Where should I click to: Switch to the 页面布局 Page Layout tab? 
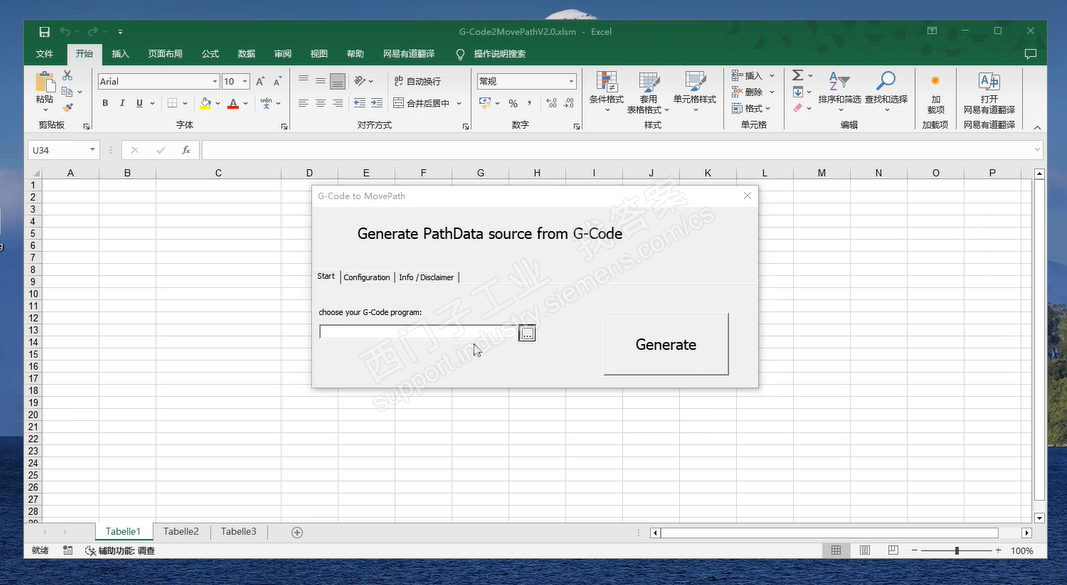pyautogui.click(x=165, y=54)
